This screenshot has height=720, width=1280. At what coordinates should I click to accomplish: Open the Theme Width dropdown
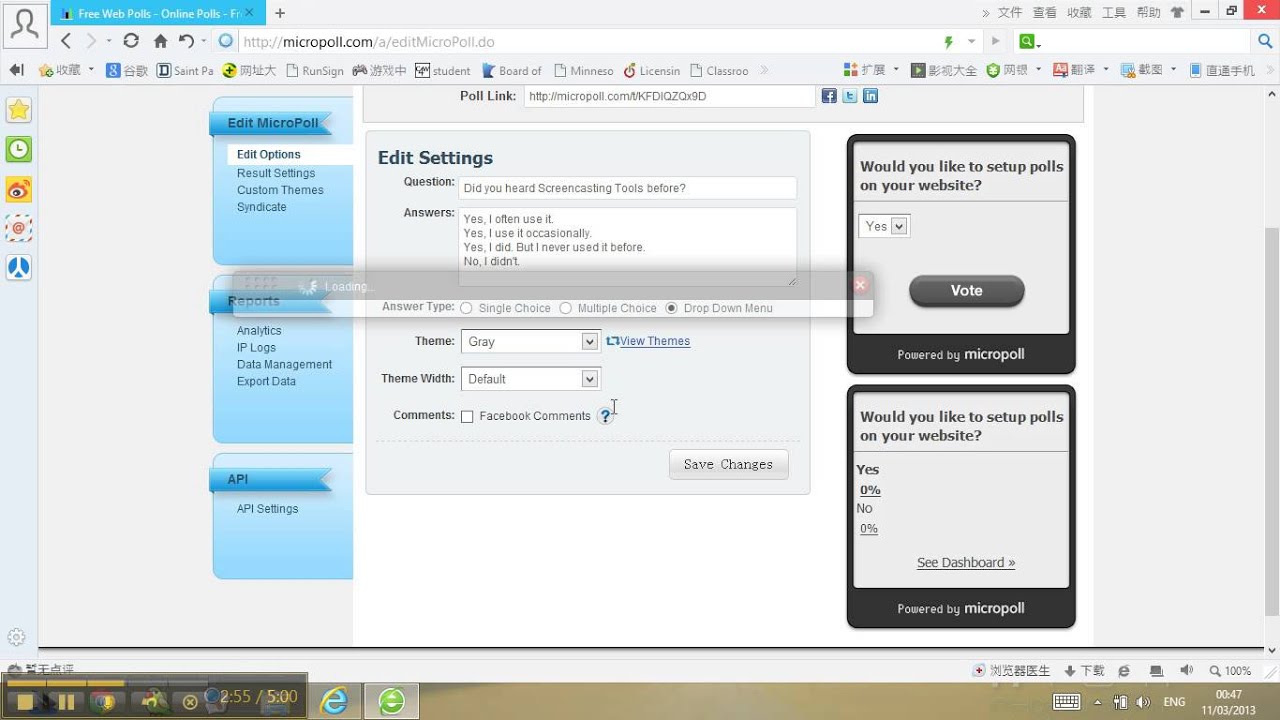coord(530,379)
